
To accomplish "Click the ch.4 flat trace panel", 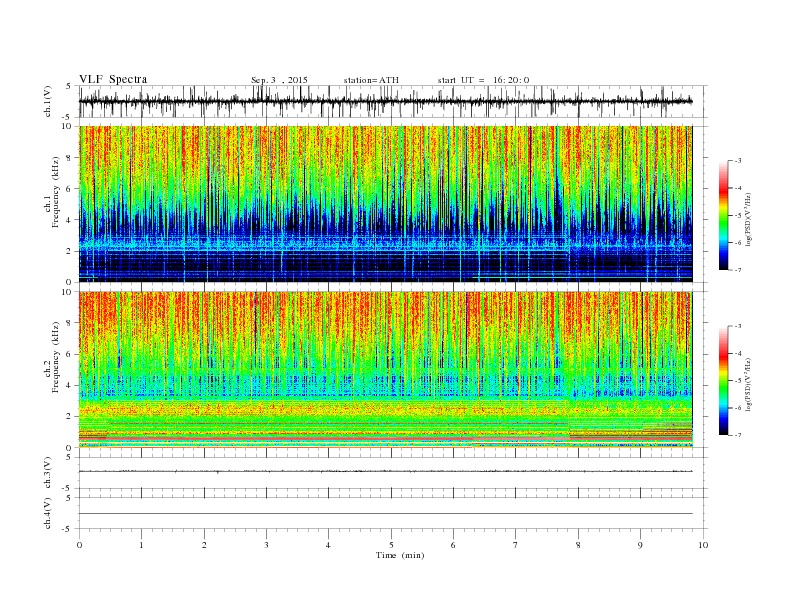I will pyautogui.click(x=393, y=513).
